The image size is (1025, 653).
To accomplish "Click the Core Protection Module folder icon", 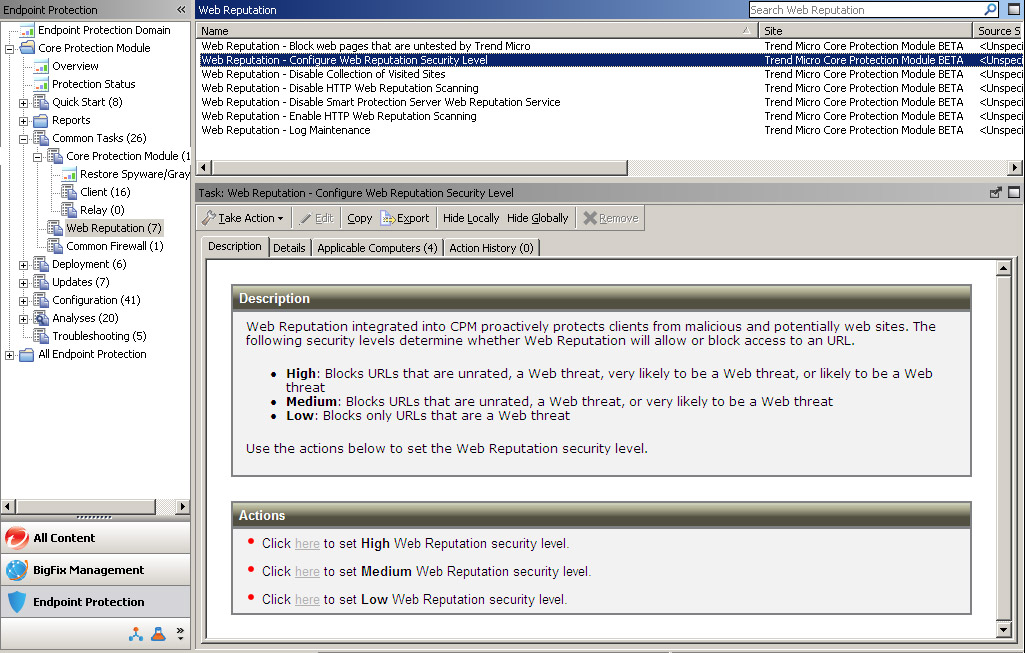I will [27, 48].
